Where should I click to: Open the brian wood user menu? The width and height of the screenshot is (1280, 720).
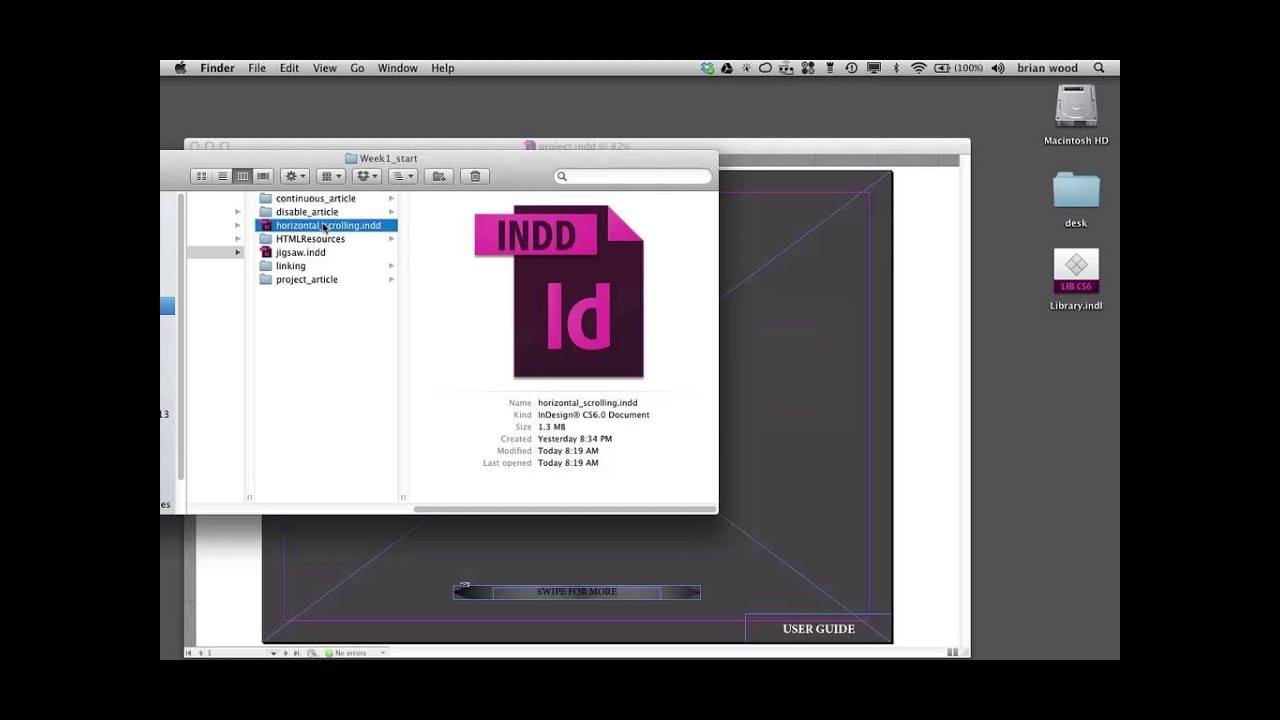(x=1047, y=68)
